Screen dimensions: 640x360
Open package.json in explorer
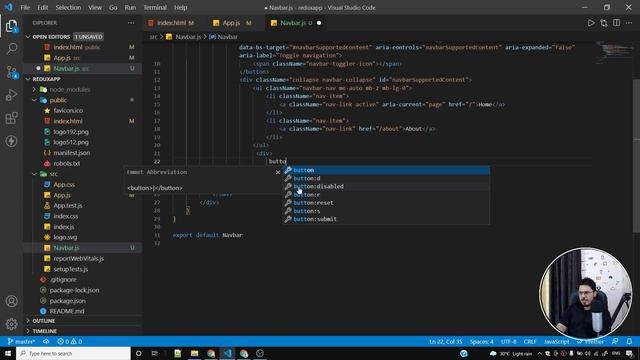pos(67,301)
